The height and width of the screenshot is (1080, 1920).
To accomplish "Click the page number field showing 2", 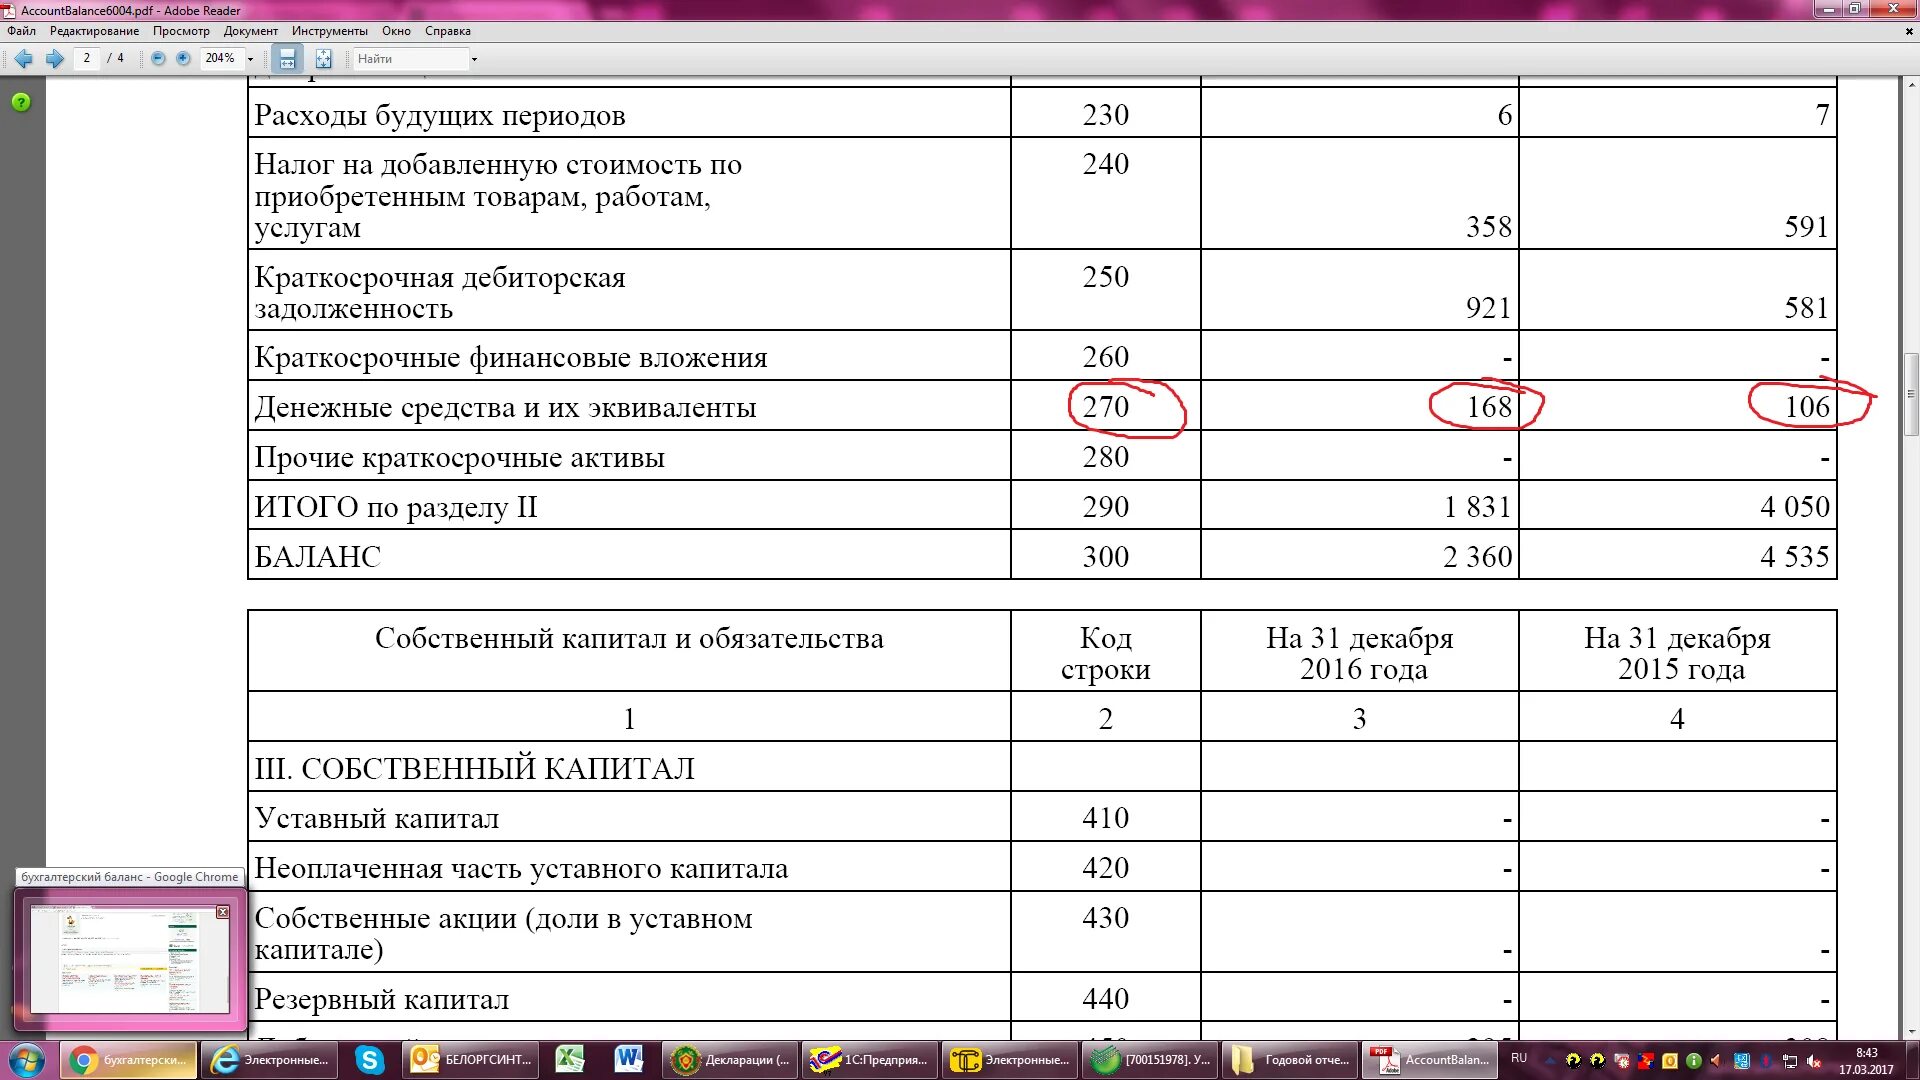I will (x=87, y=59).
